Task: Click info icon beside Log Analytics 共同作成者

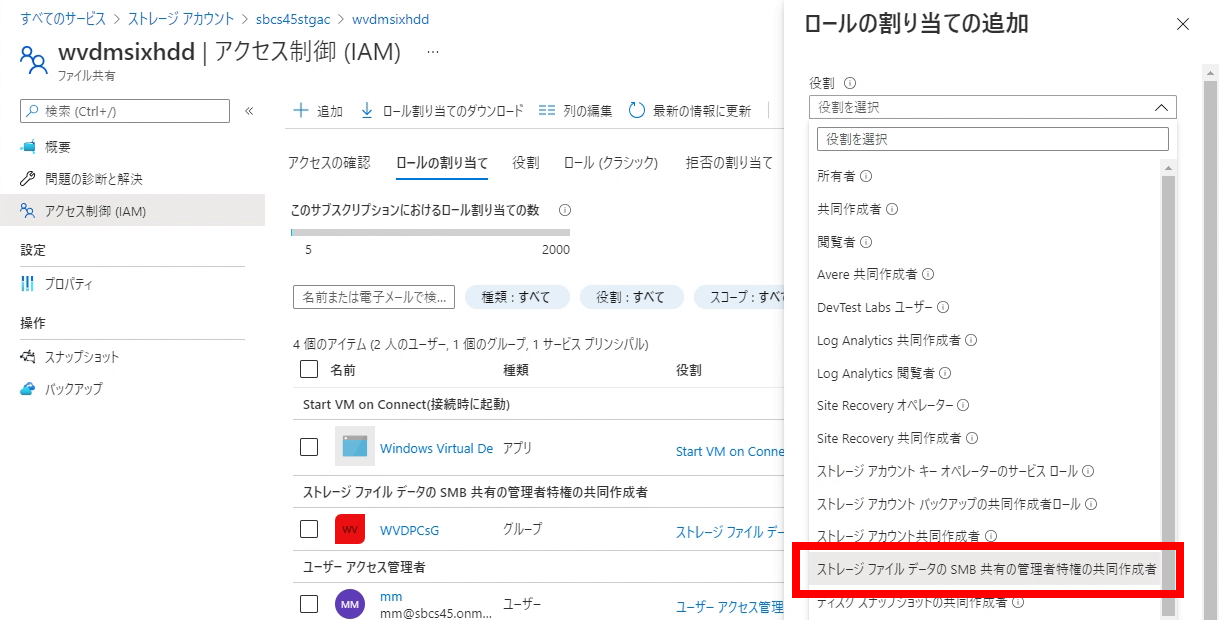Action: 971,340
